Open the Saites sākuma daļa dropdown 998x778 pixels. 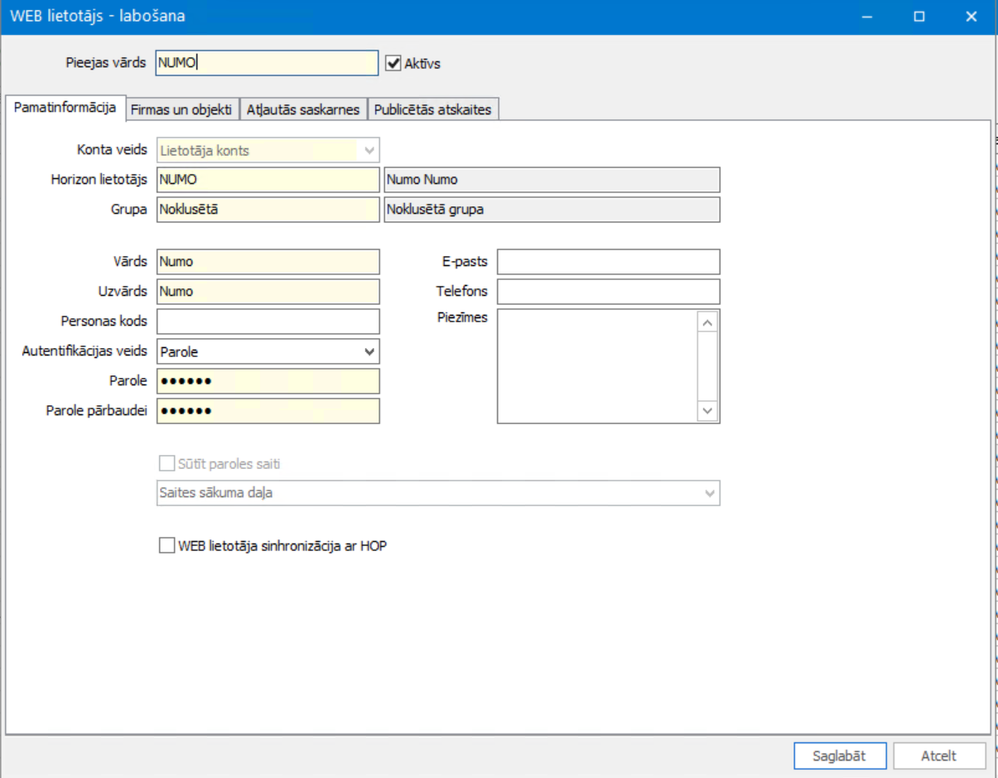438,493
